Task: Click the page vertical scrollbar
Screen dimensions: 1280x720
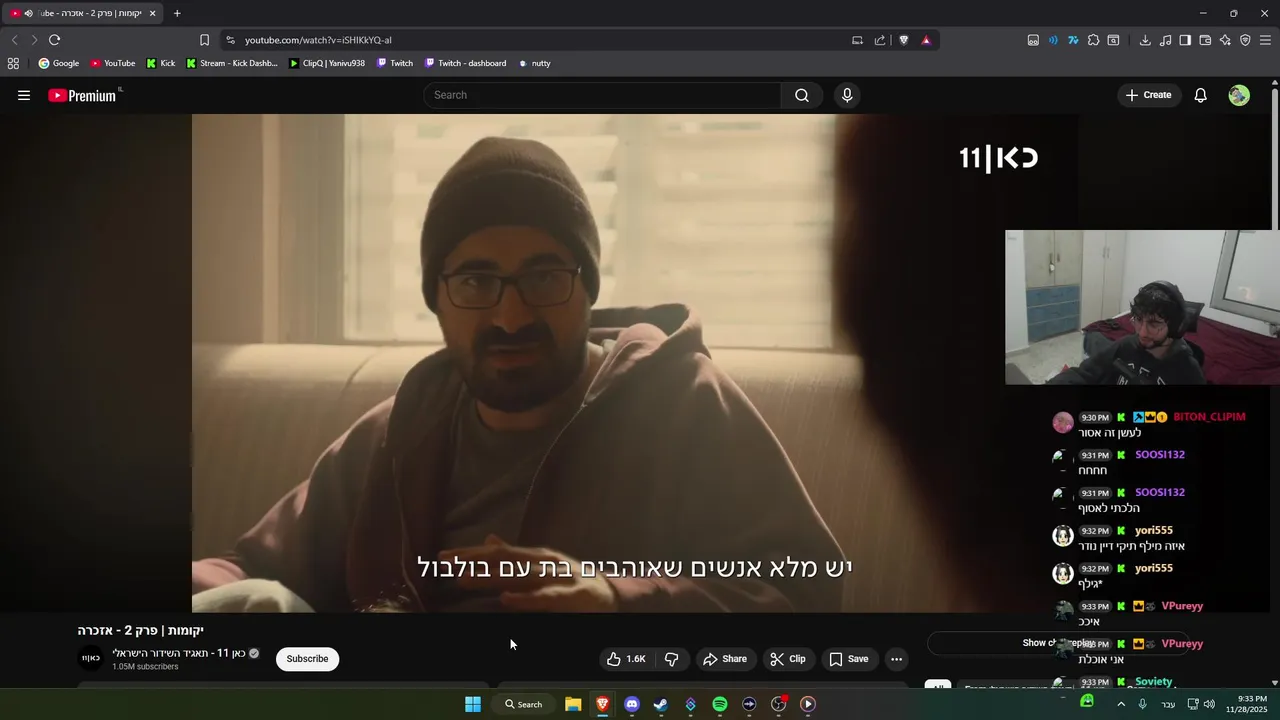Action: [1274, 160]
